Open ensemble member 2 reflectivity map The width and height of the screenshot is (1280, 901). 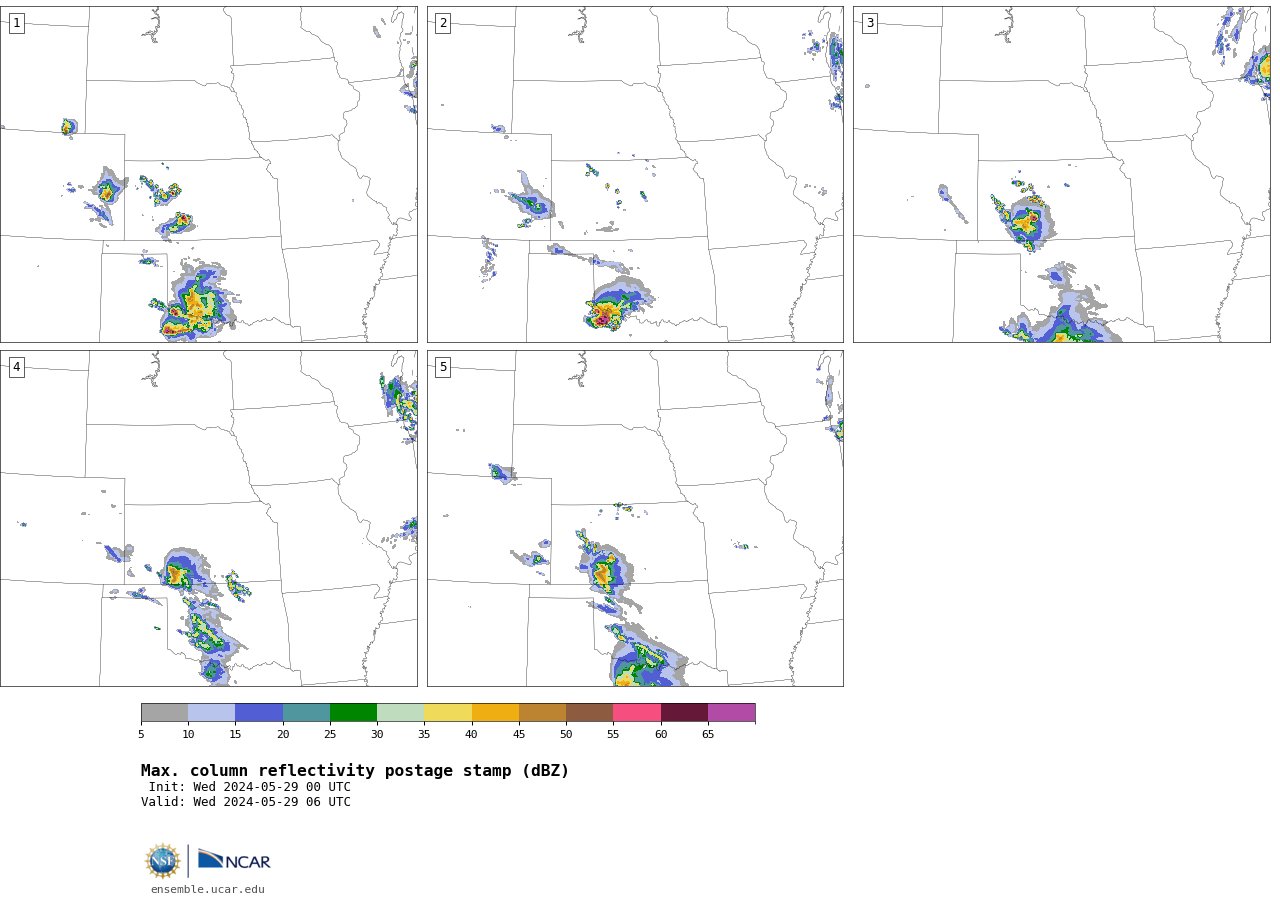click(635, 175)
